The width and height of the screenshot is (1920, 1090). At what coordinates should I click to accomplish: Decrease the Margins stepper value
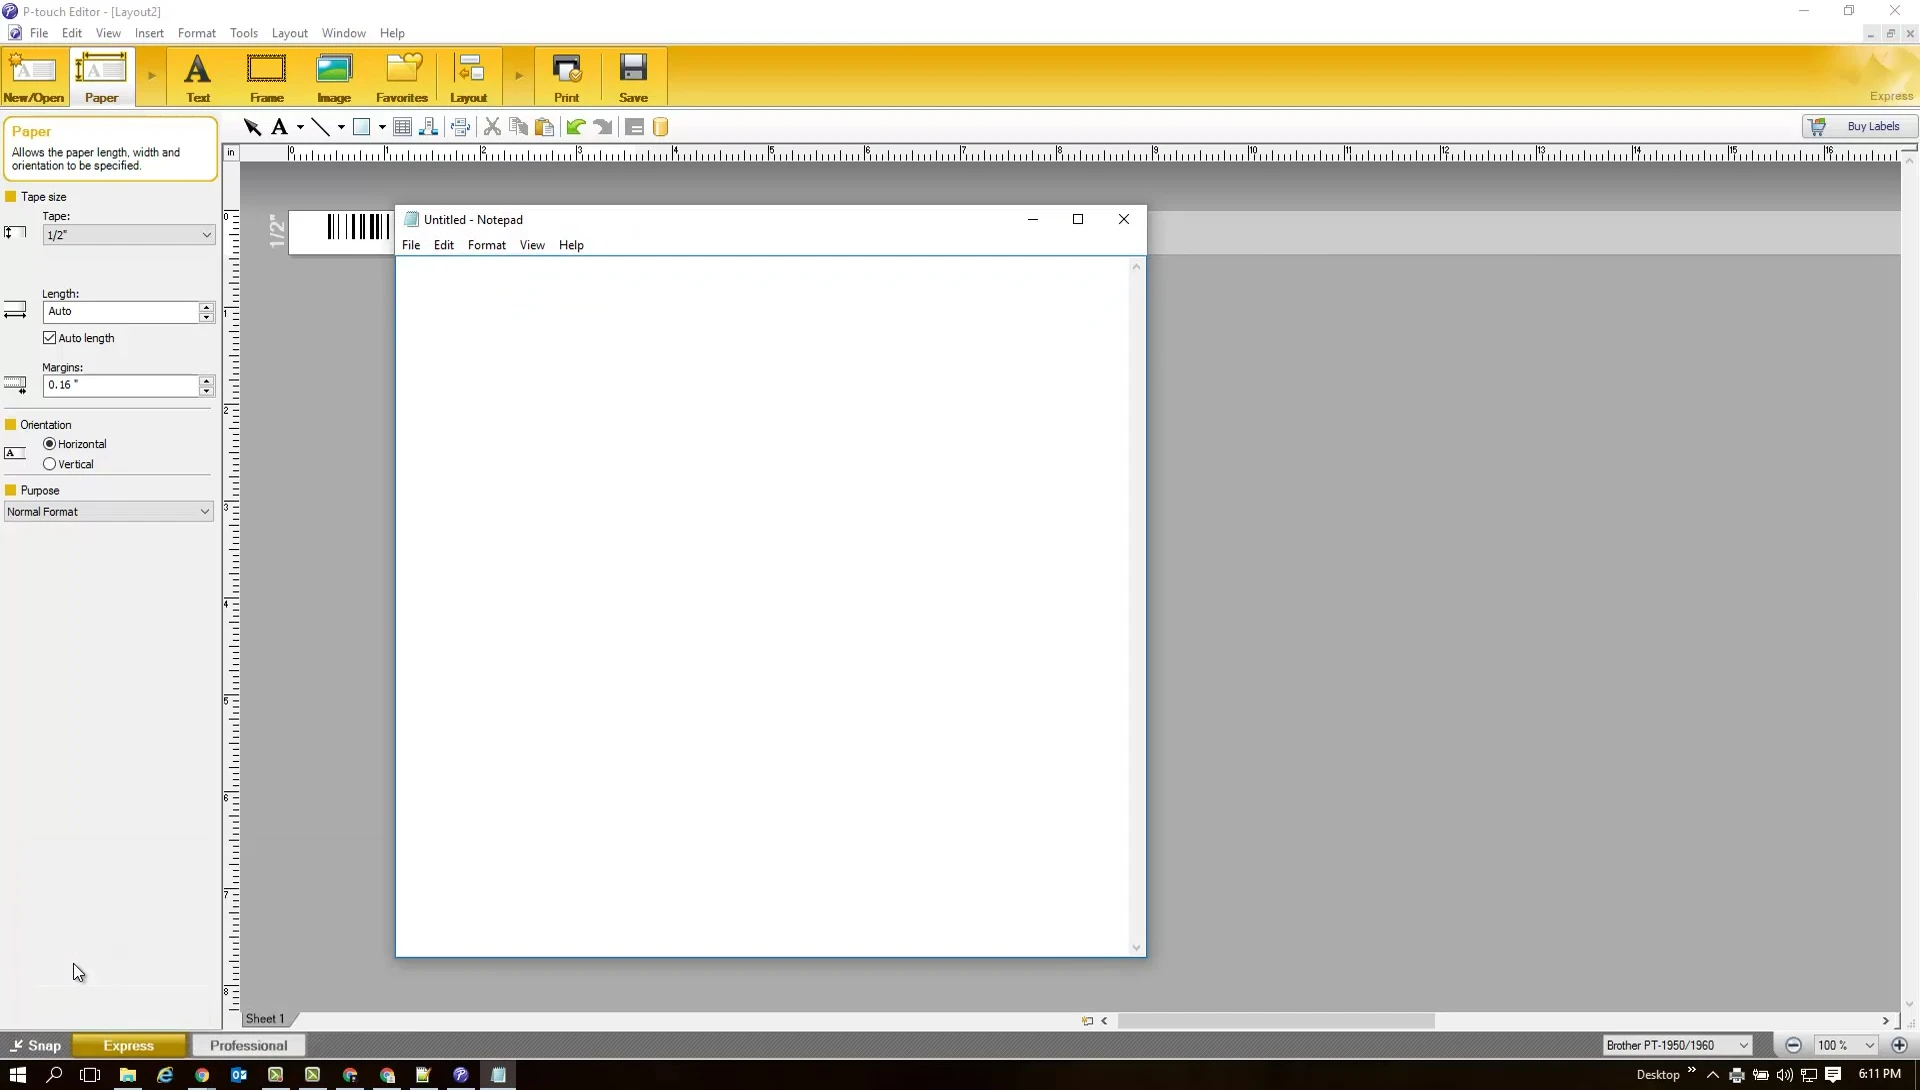point(206,391)
